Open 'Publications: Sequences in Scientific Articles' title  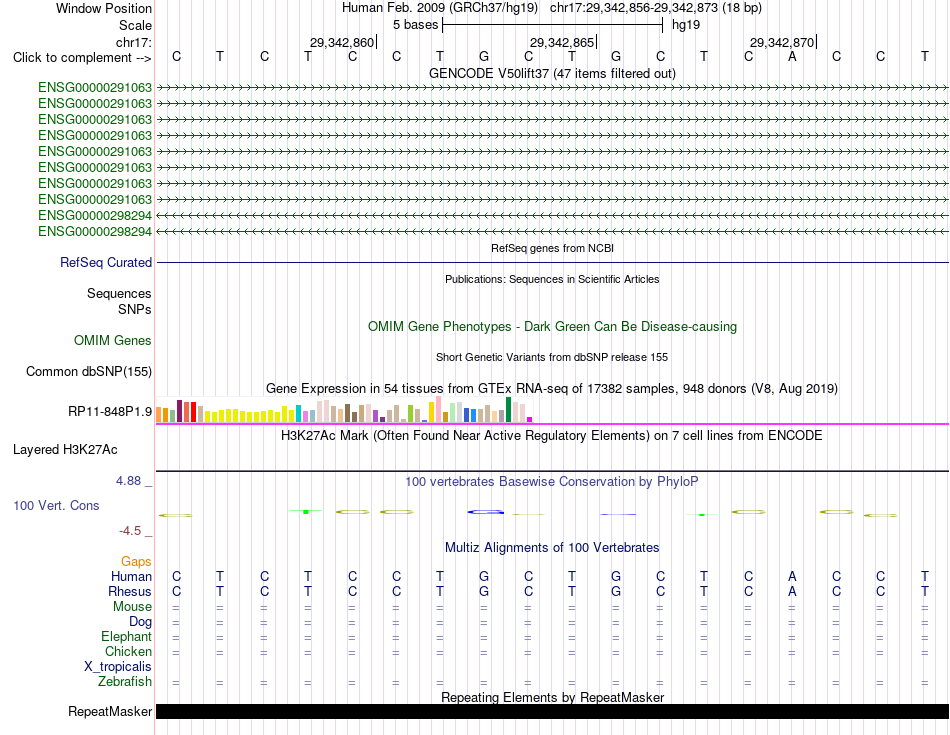(552, 279)
